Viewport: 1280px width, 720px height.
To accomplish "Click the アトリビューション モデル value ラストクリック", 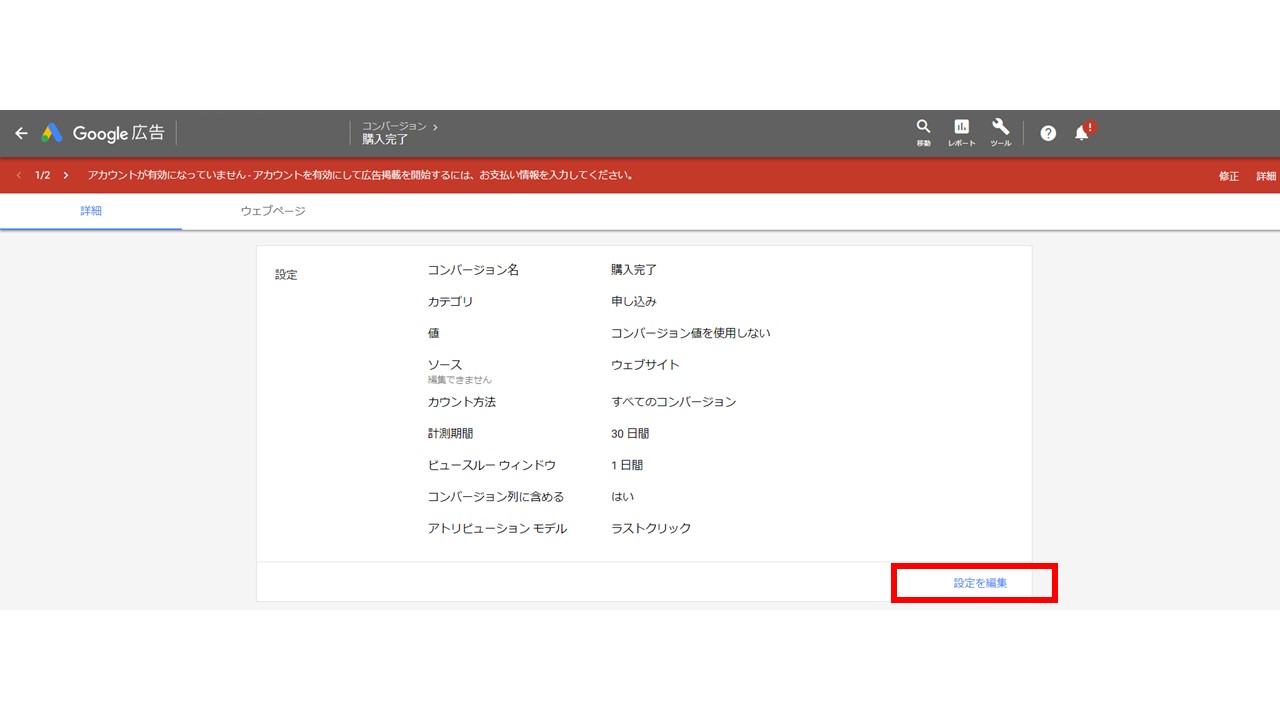I will pyautogui.click(x=651, y=528).
